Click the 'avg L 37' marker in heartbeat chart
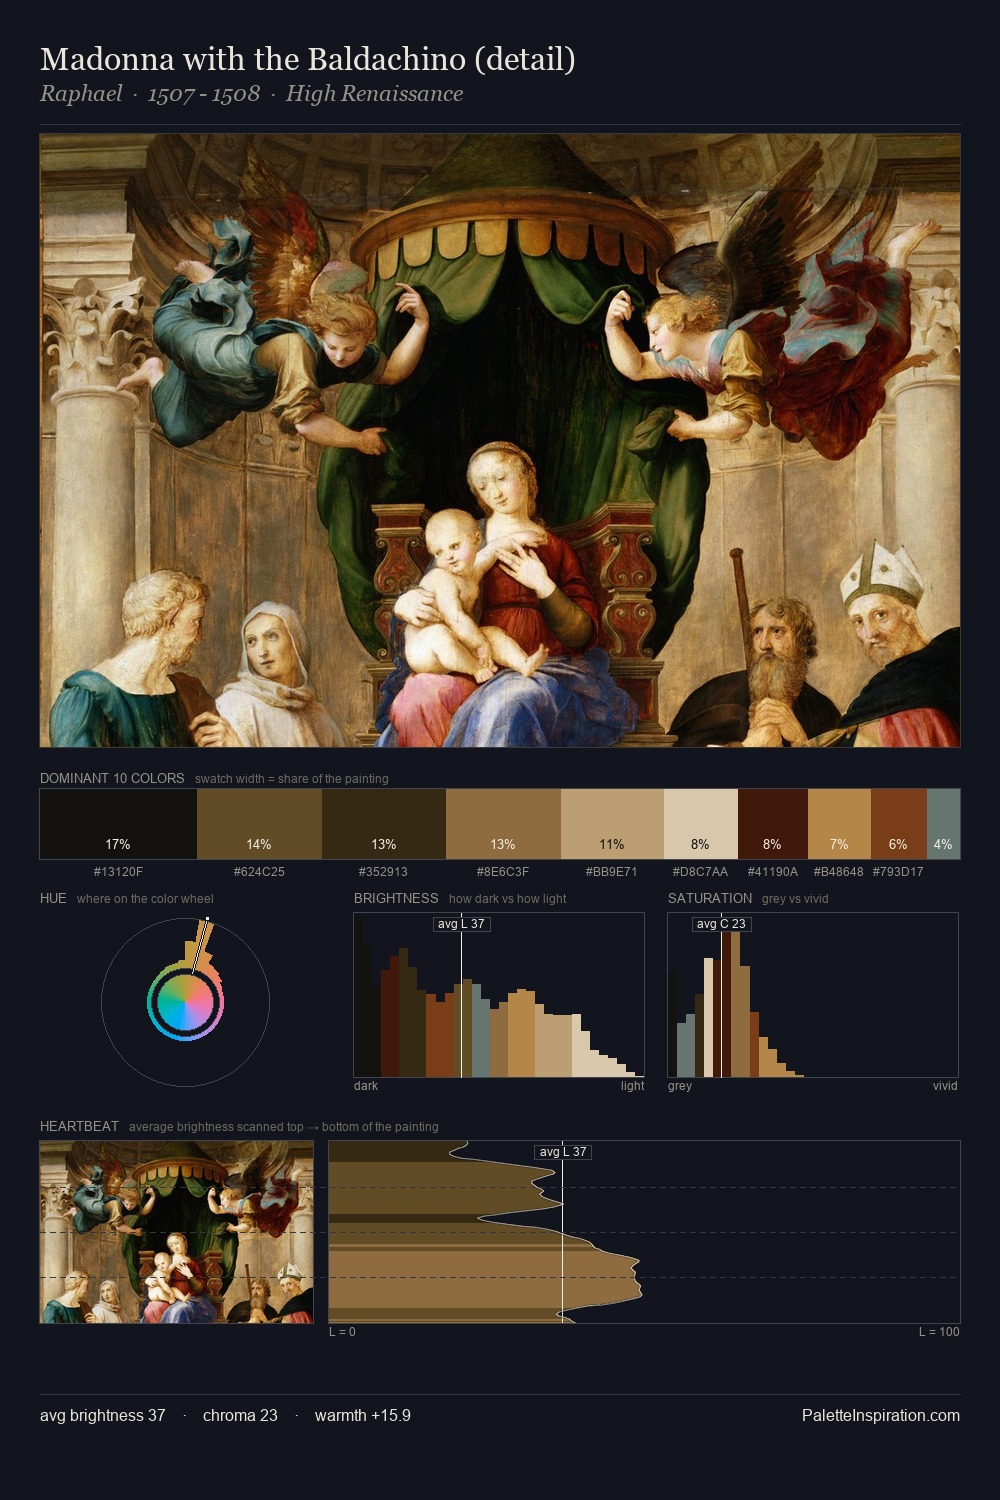The image size is (1000, 1500). click(x=563, y=1152)
